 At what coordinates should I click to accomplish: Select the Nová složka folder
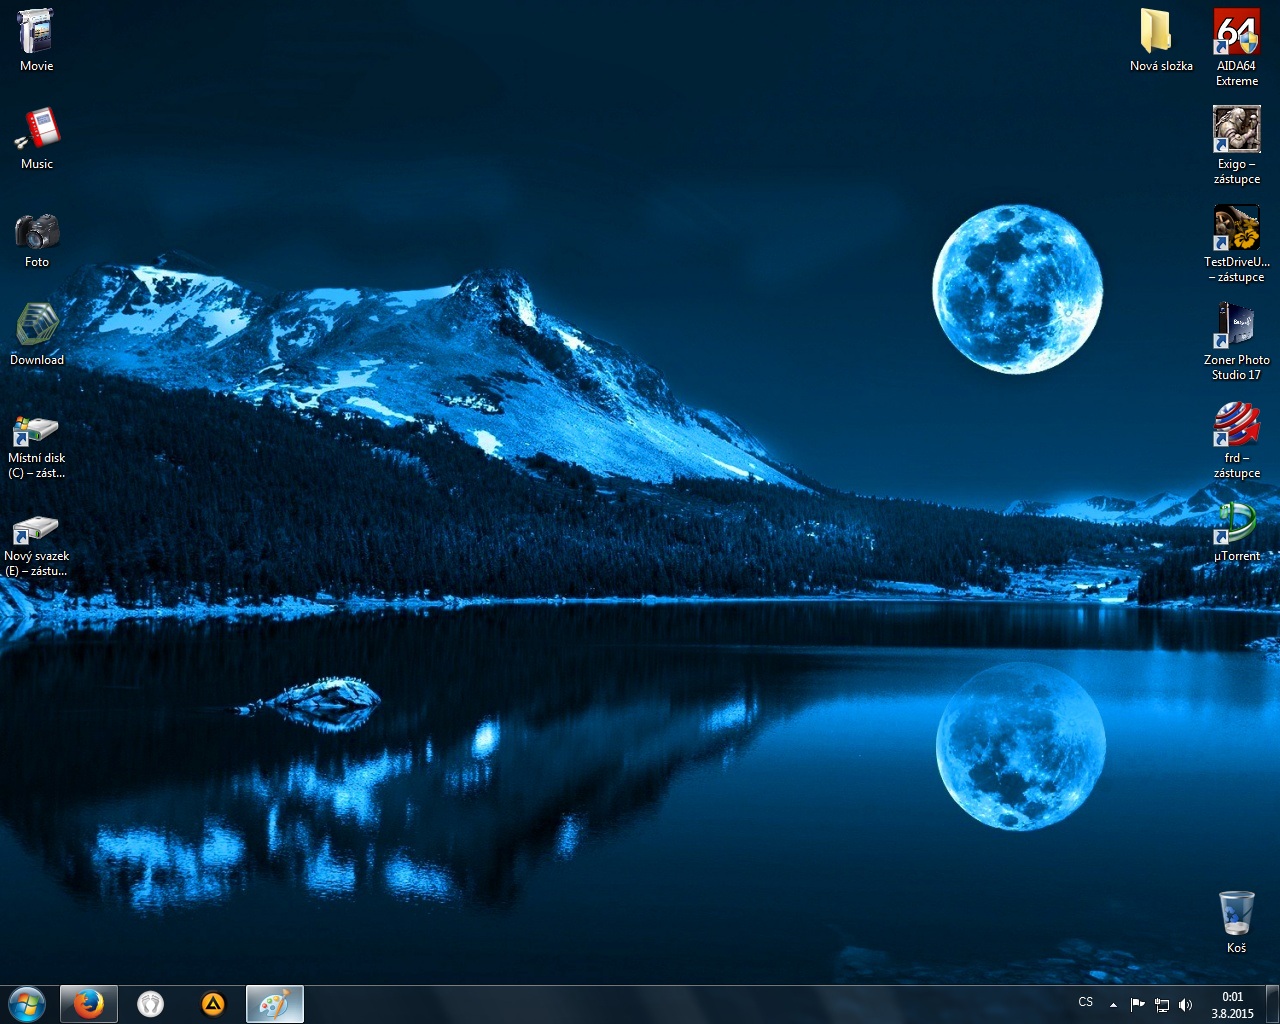[1161, 40]
